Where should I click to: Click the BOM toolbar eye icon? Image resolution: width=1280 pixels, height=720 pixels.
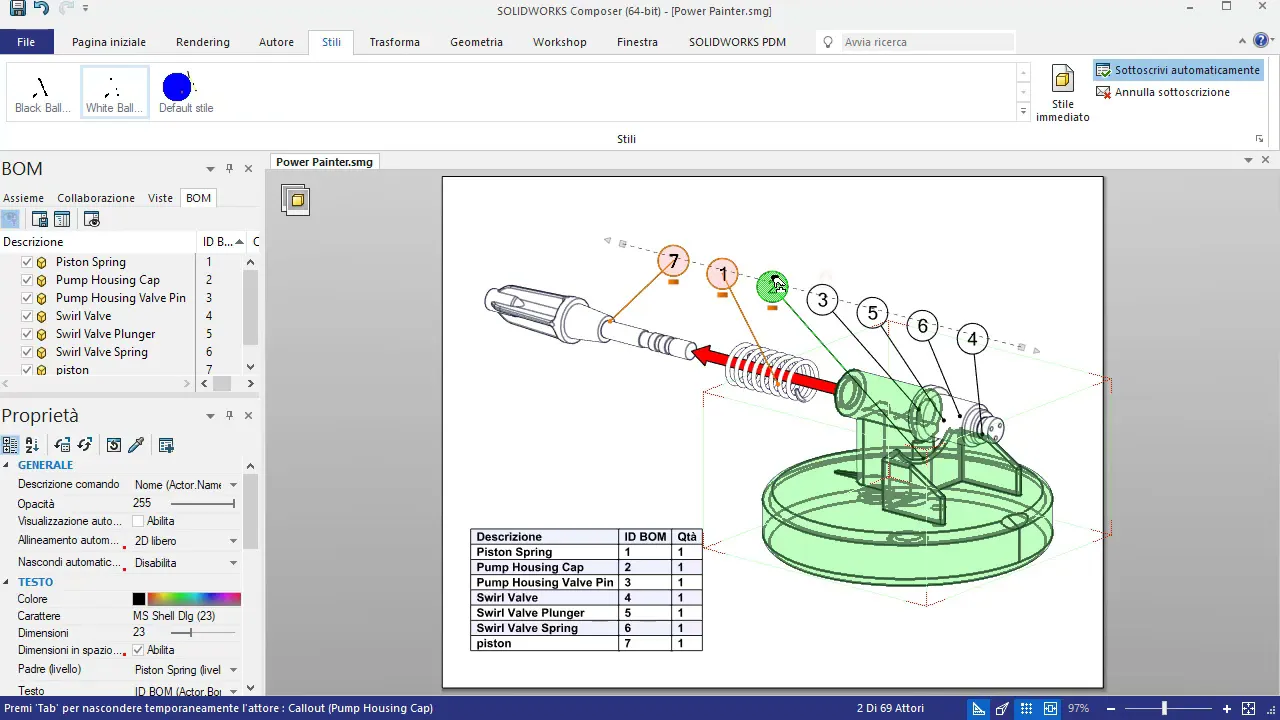[92, 219]
